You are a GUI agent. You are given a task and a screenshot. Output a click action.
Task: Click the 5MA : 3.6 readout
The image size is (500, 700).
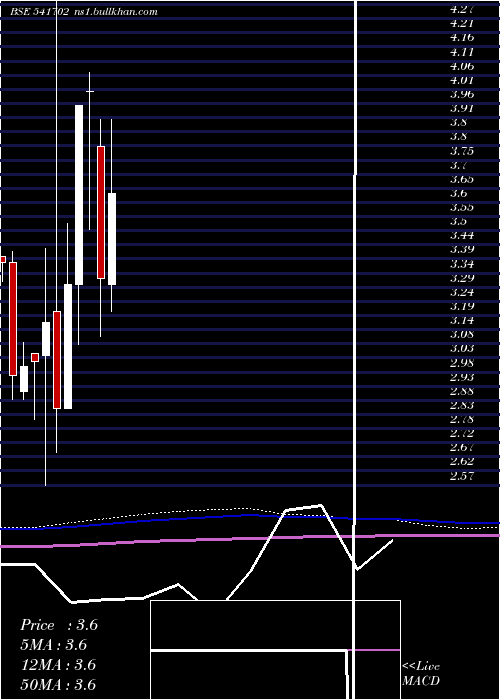54,645
